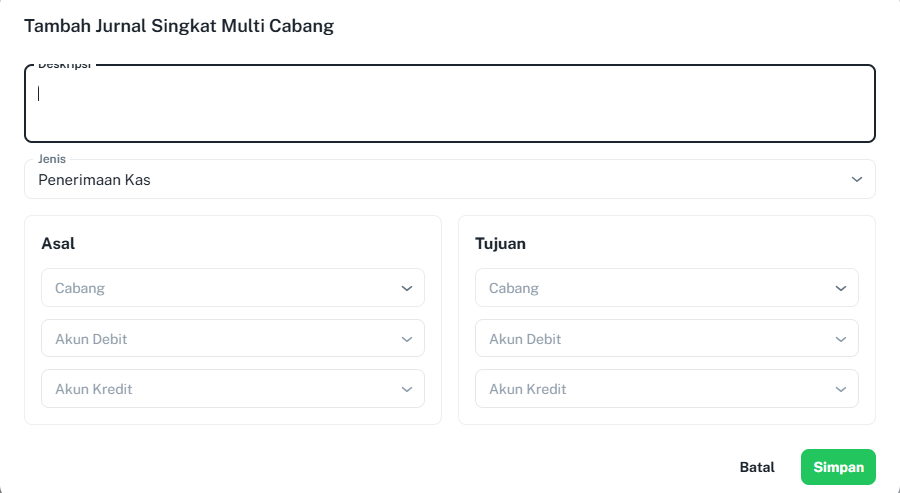Click the chevron arrow of Tujuan Akun Kredit
The height and width of the screenshot is (493, 900).
[x=840, y=389]
